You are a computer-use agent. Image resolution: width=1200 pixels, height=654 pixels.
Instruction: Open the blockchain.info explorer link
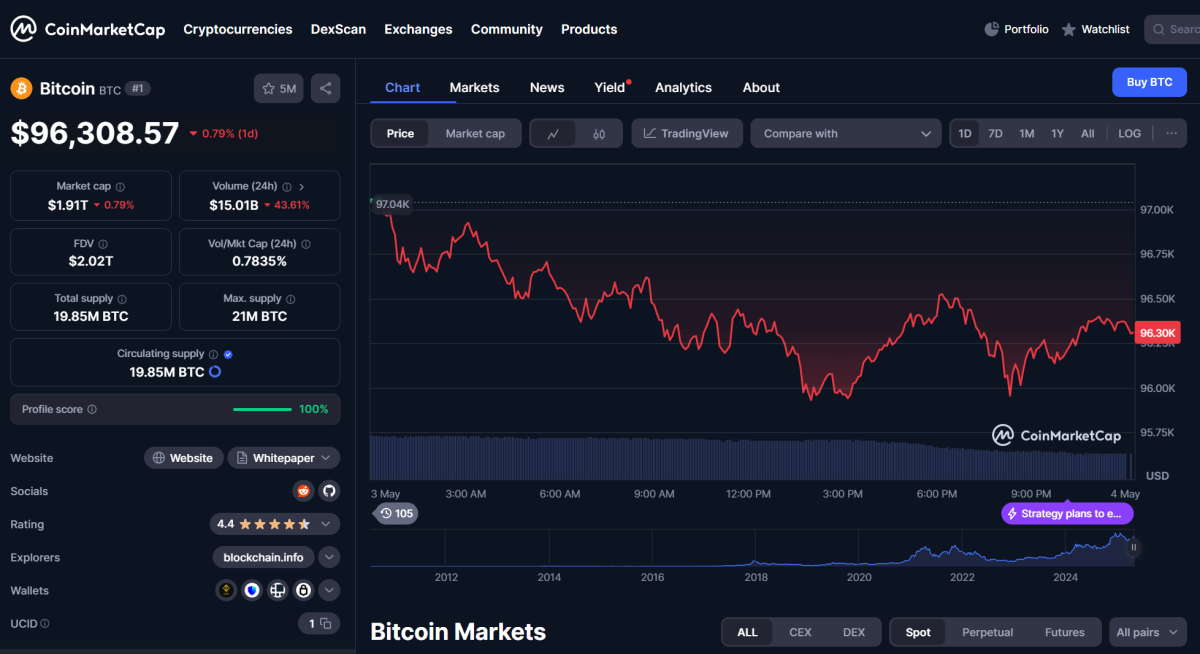[264, 557]
